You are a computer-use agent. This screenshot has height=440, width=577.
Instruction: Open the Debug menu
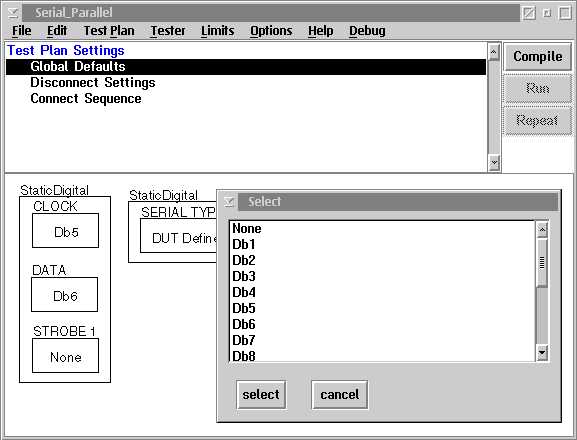click(367, 31)
